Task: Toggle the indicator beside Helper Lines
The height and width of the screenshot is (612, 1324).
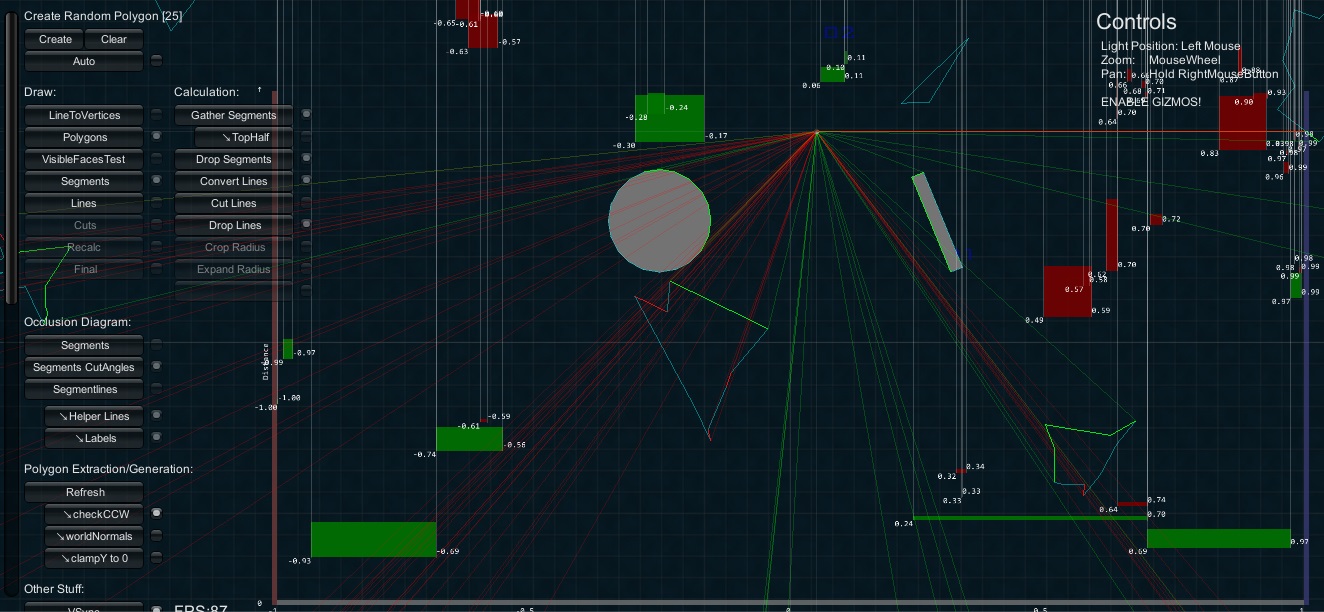Action: pos(156,416)
